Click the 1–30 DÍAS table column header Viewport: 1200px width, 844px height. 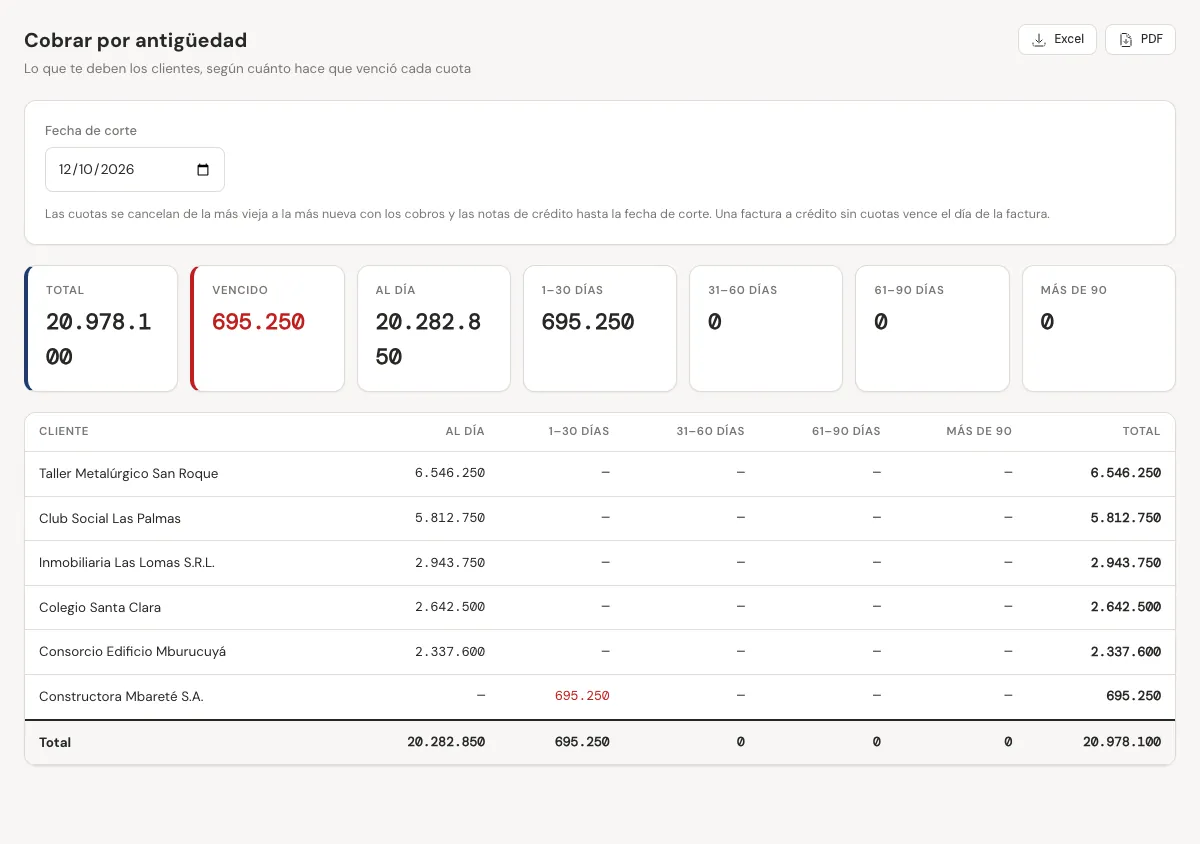579,432
